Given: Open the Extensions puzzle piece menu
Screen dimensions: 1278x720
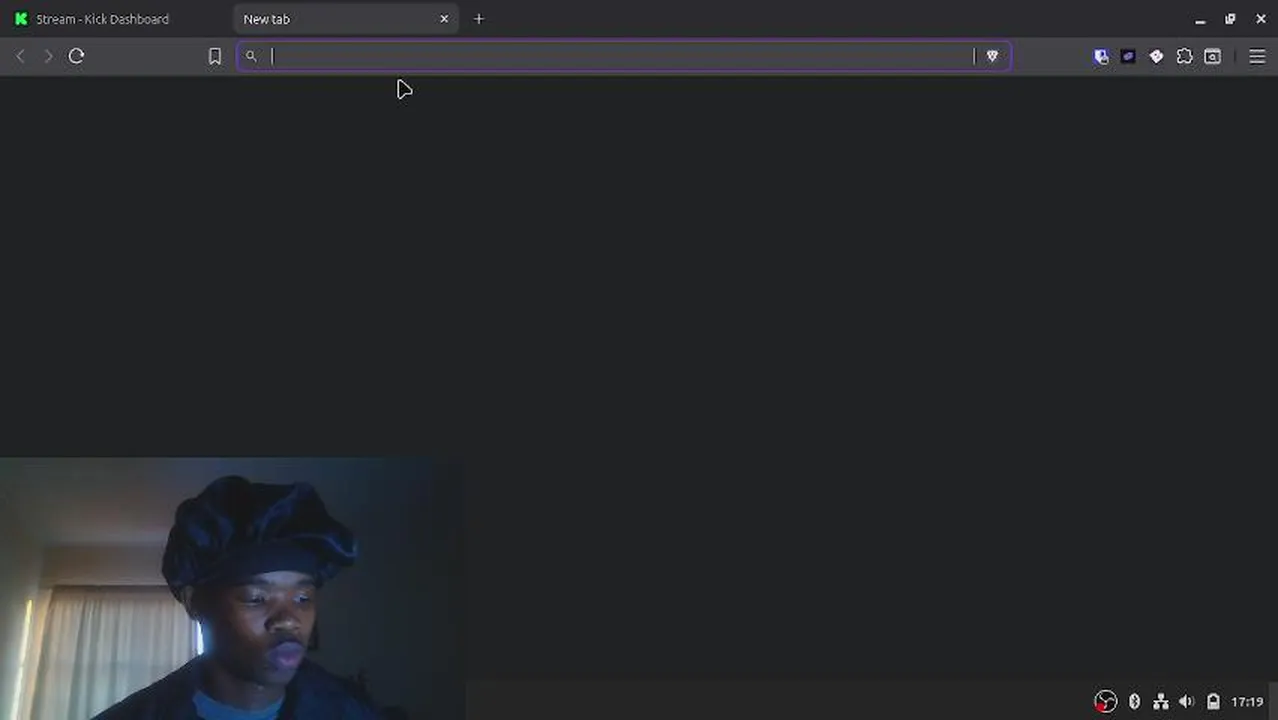Looking at the screenshot, I should [1184, 57].
